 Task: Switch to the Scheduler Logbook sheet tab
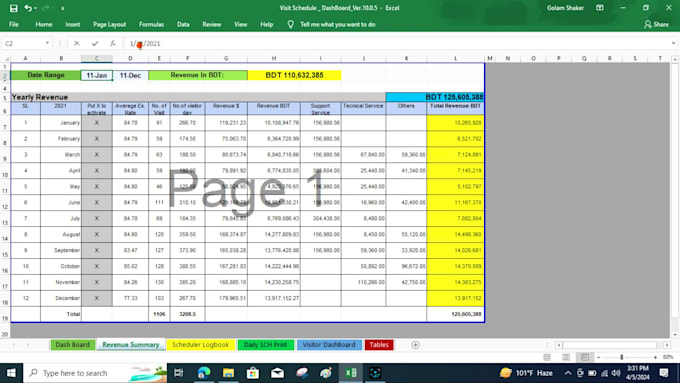click(x=200, y=345)
